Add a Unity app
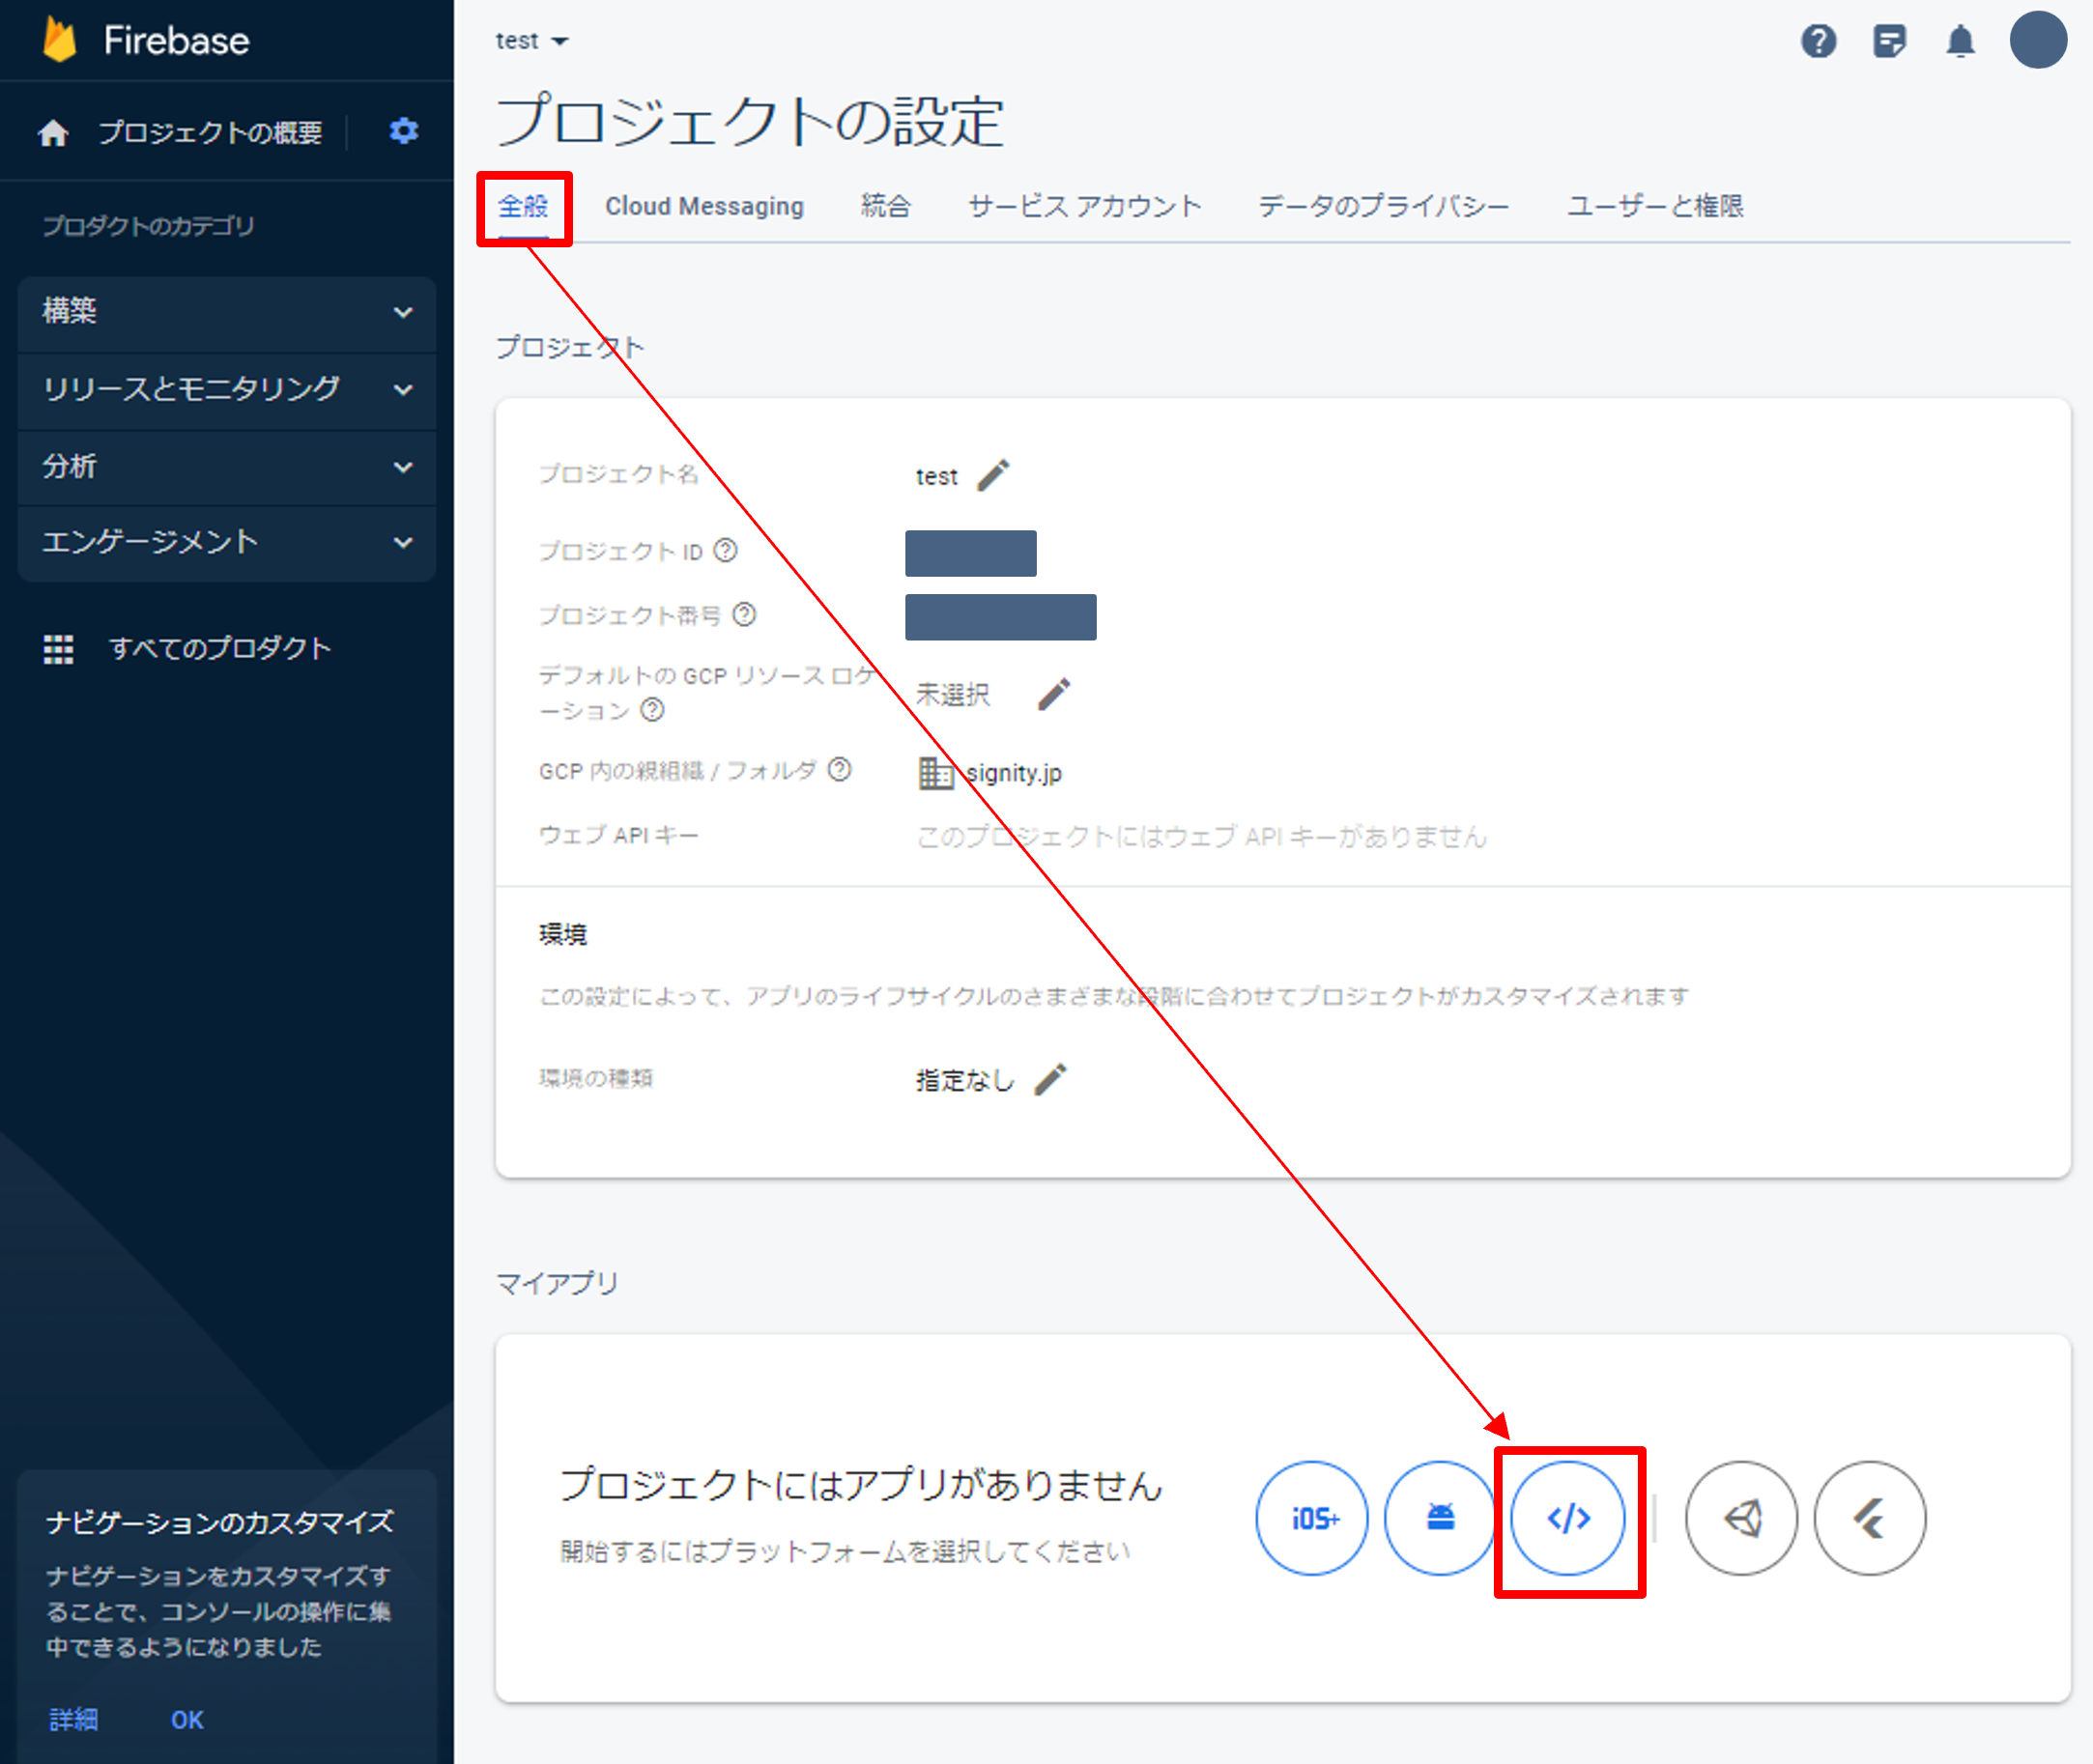Image resolution: width=2093 pixels, height=1764 pixels. click(1741, 1518)
